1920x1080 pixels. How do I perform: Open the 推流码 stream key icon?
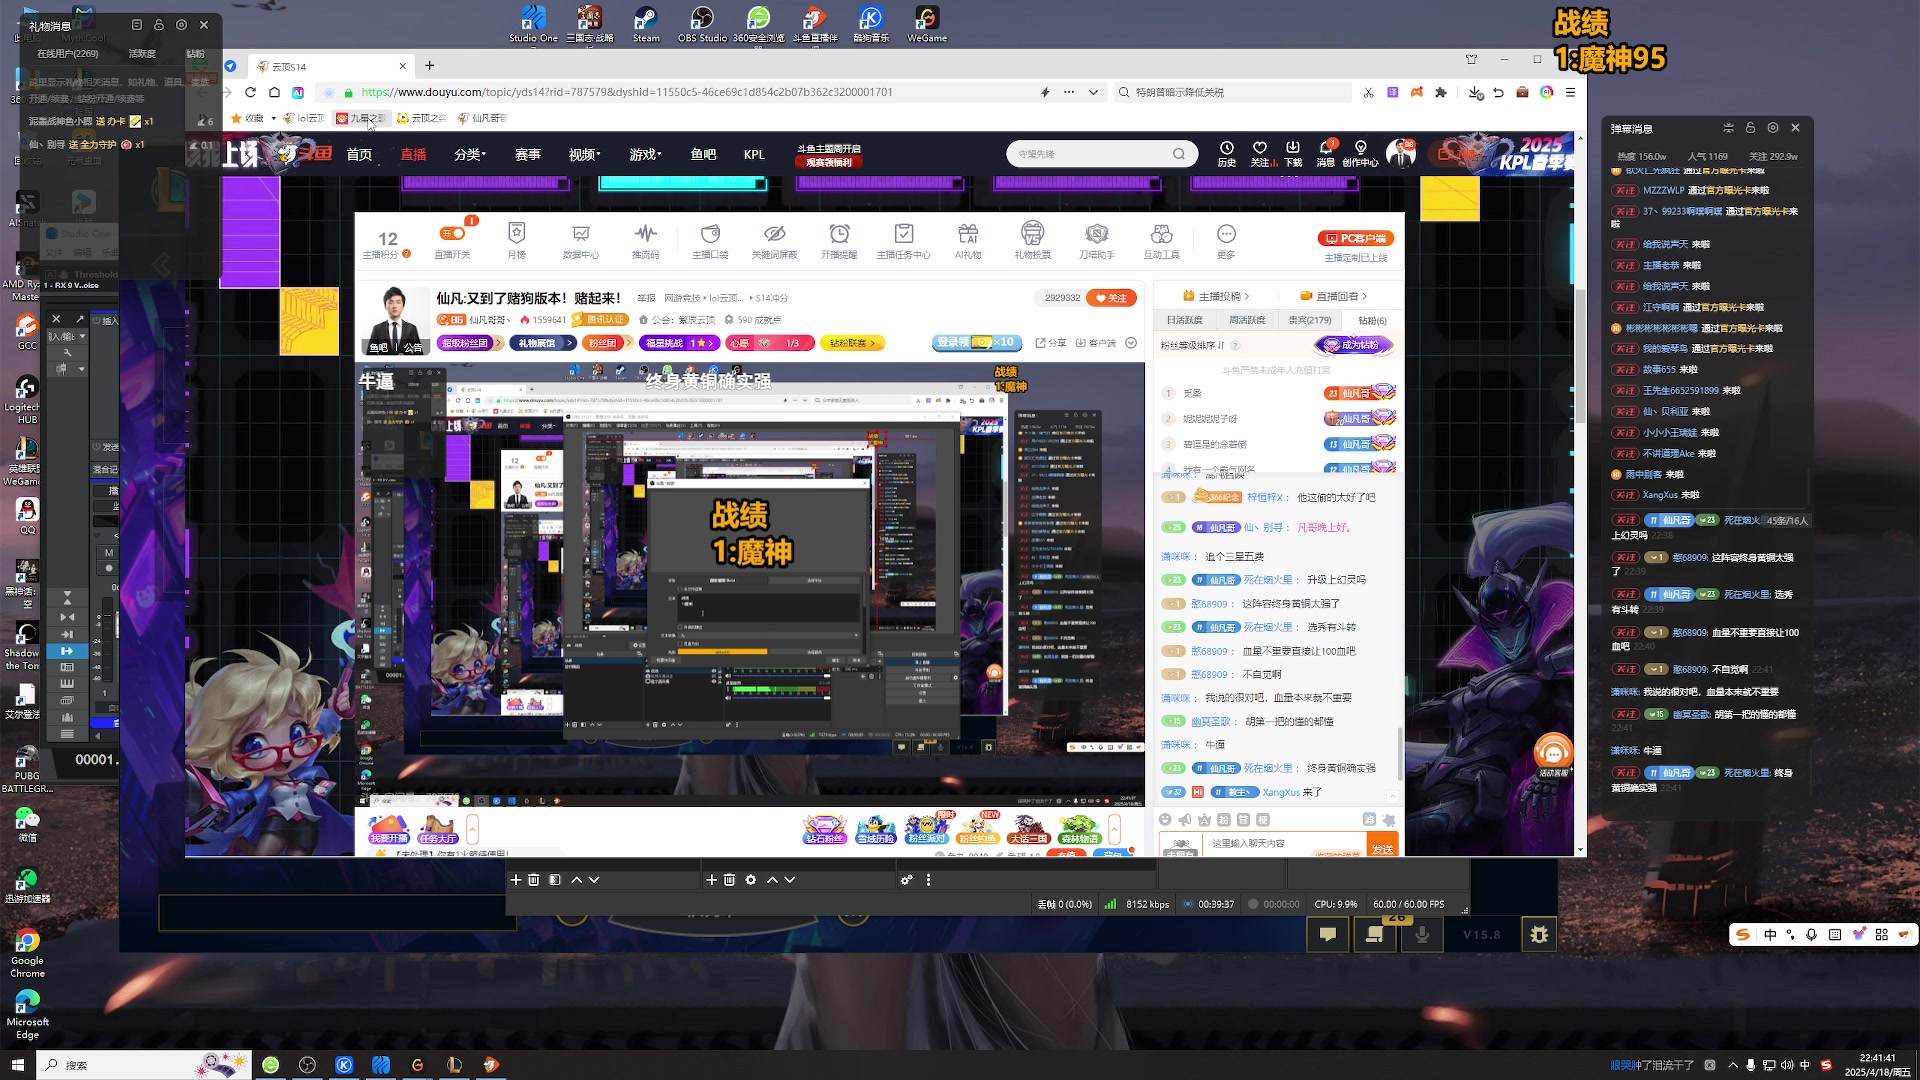point(645,240)
